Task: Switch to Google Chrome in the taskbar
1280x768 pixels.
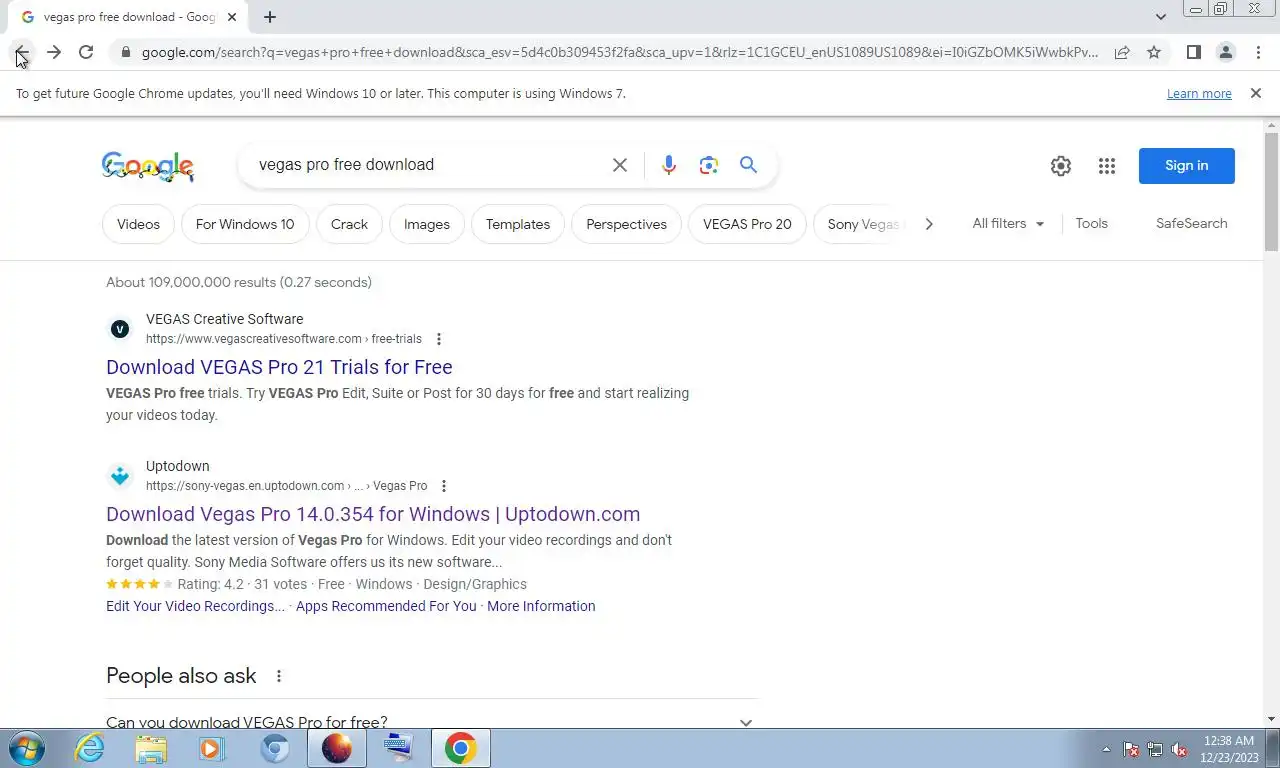Action: point(461,749)
